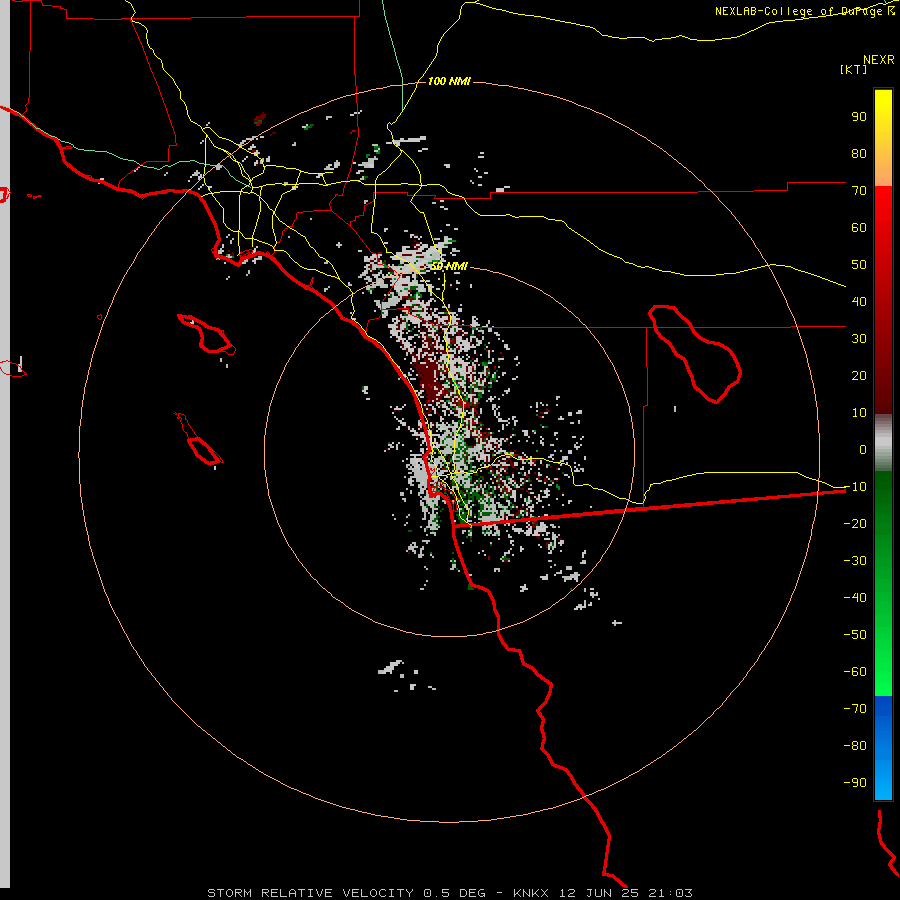Image resolution: width=900 pixels, height=900 pixels.
Task: Click the NEXLAB-College of DuPage credit text
Action: [800, 11]
